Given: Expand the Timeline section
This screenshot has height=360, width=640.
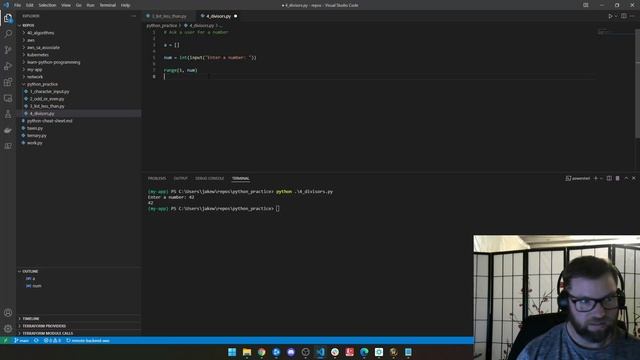Looking at the screenshot, I should [31, 319].
